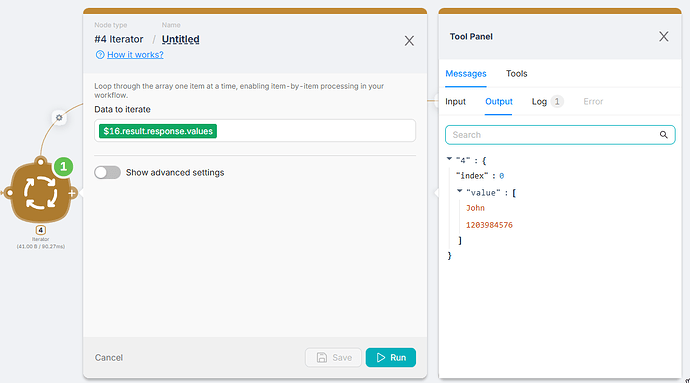Click the Save button
This screenshot has width=690, height=383.
334,357
